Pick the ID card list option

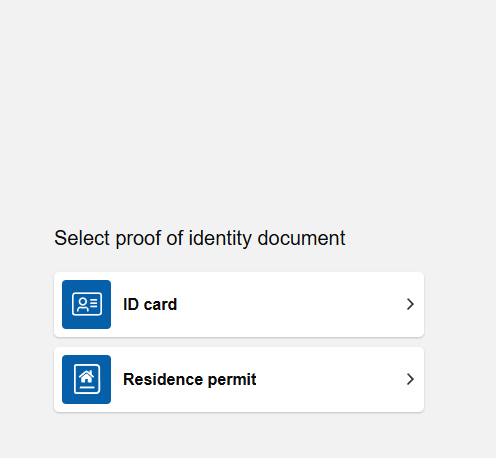239,304
